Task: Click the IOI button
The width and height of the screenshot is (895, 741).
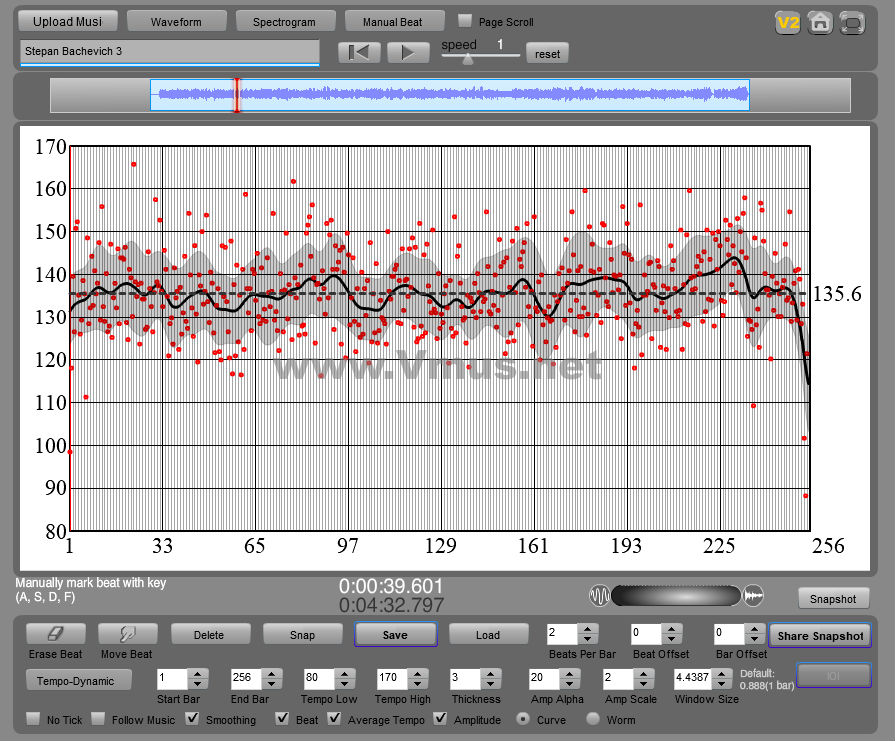Action: coord(833,676)
